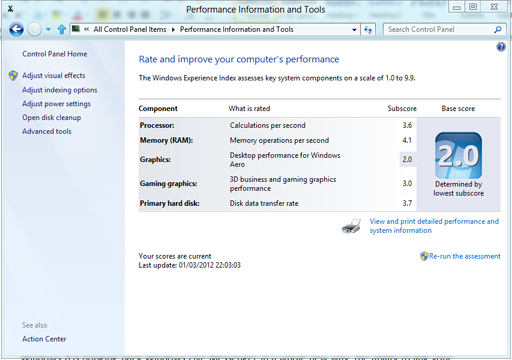The width and height of the screenshot is (512, 360).
Task: Click '3D business and gaming graphics performance' text
Action: 283,184
